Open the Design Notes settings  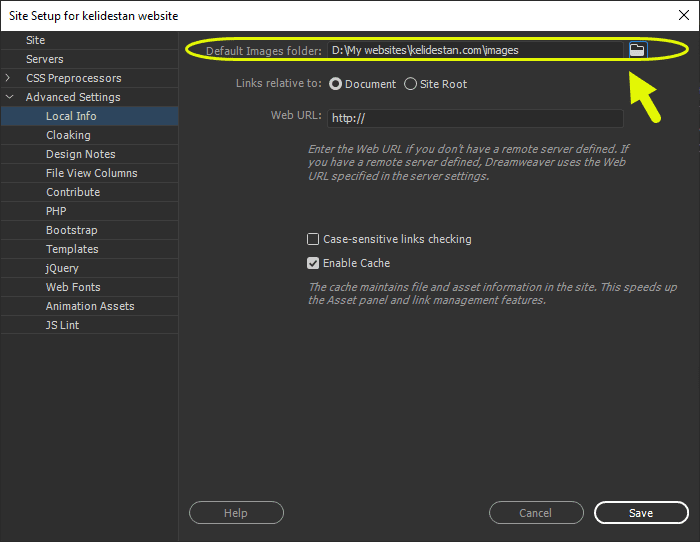[x=90, y=154]
